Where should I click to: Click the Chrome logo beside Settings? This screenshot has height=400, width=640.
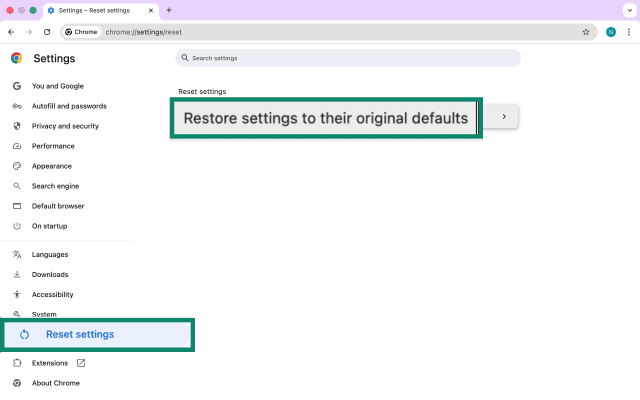17,58
